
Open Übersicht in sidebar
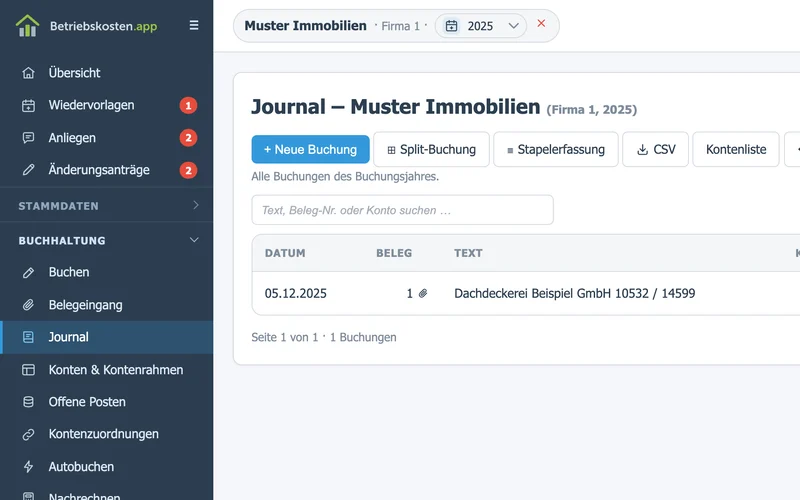tap(107, 73)
